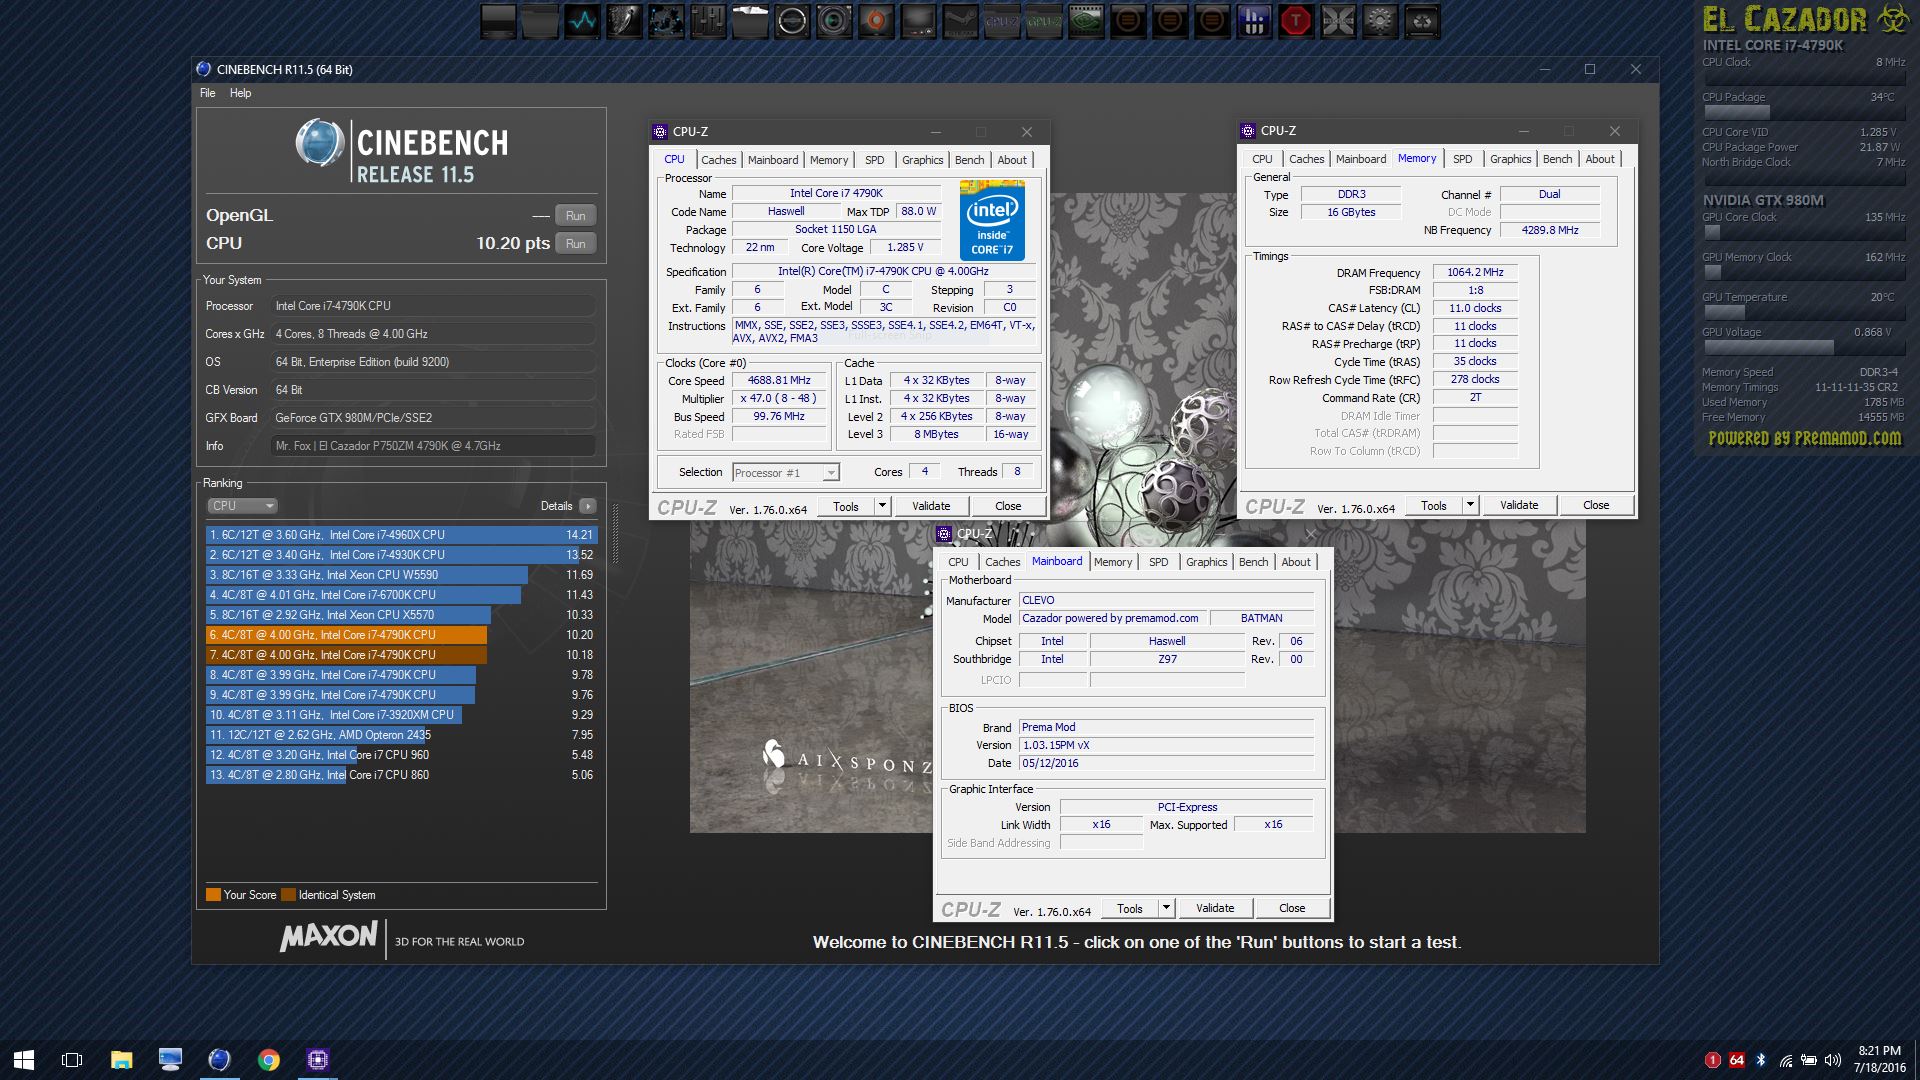Open Tools dropdown arrow in Memory CPU-Z window
Image resolution: width=1920 pixels, height=1080 pixels.
[x=1470, y=505]
